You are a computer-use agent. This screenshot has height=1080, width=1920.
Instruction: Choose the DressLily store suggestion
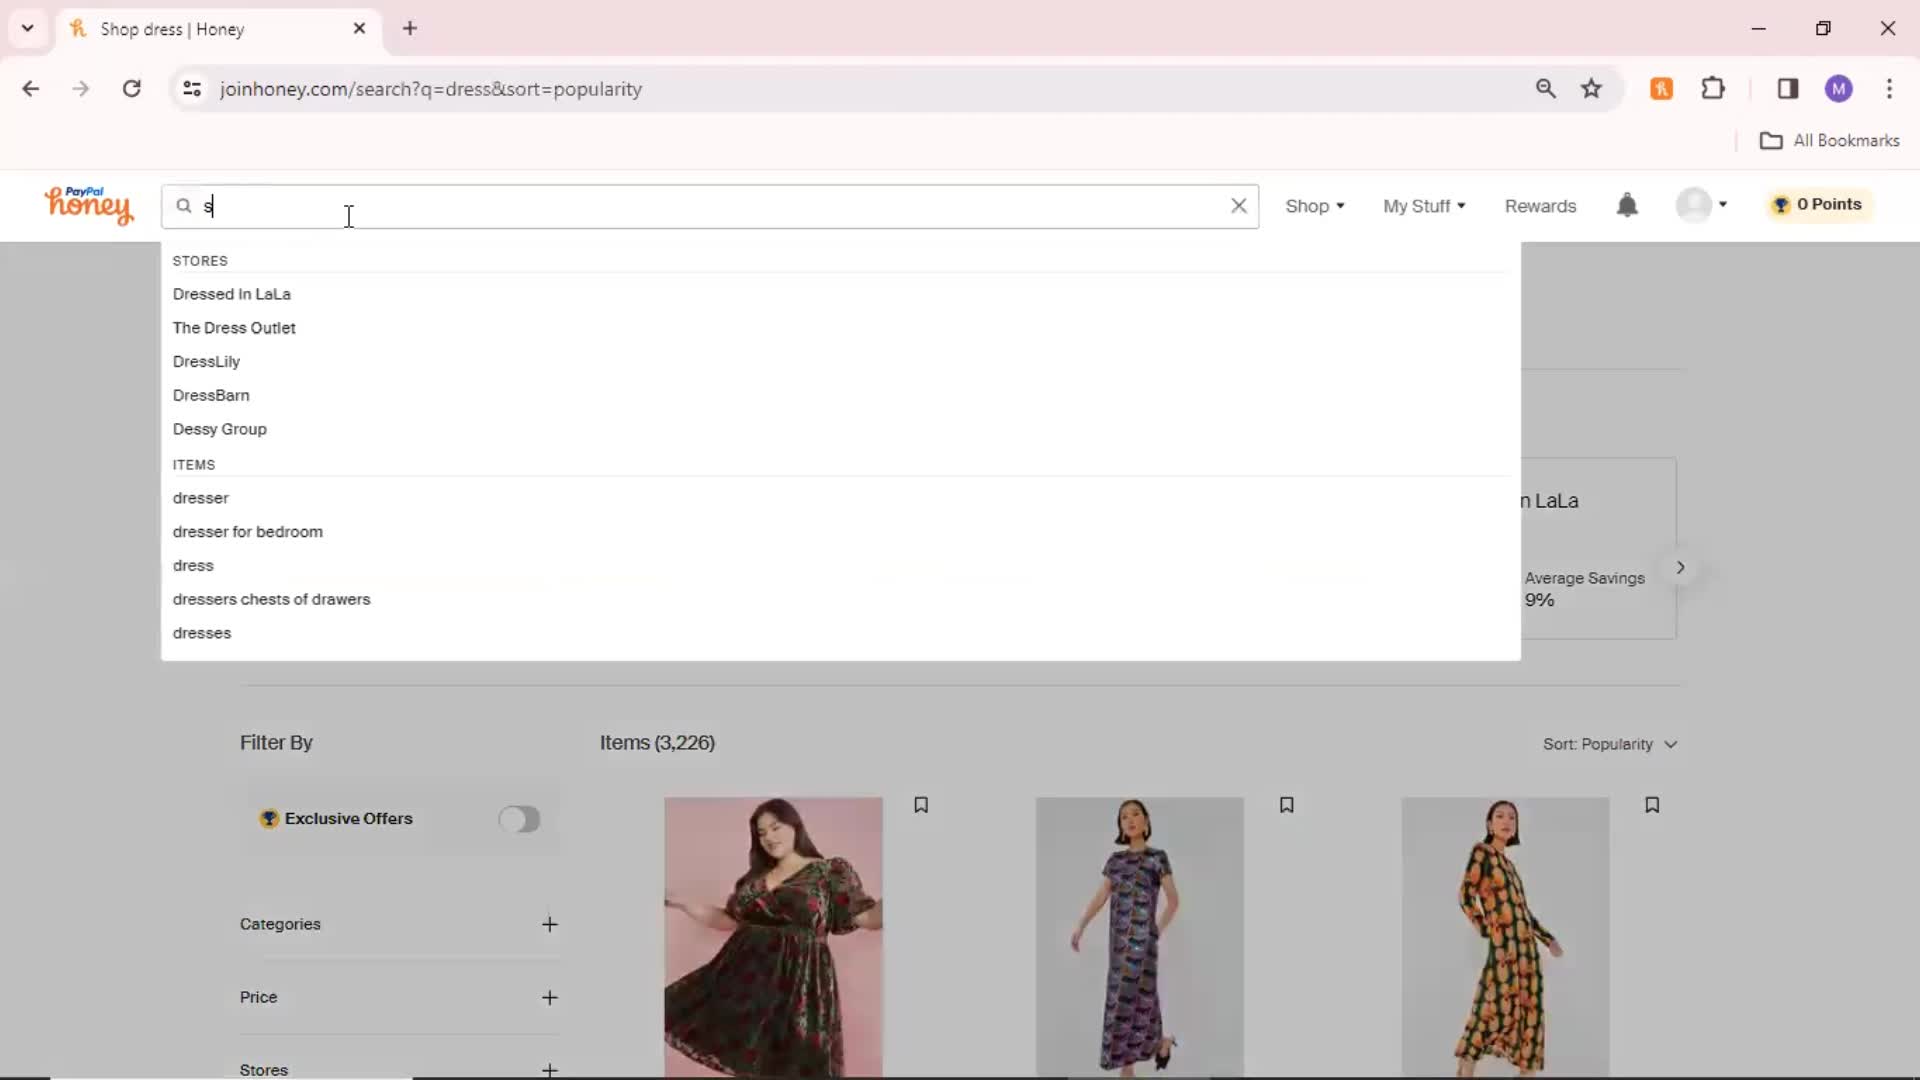[x=206, y=362]
